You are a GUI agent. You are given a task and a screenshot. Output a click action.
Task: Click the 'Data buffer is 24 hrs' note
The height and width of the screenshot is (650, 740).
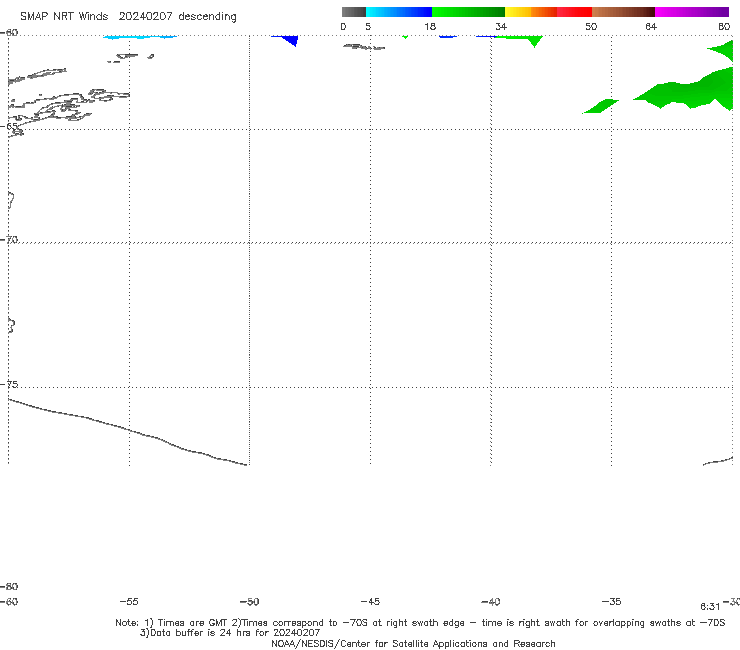230,633
